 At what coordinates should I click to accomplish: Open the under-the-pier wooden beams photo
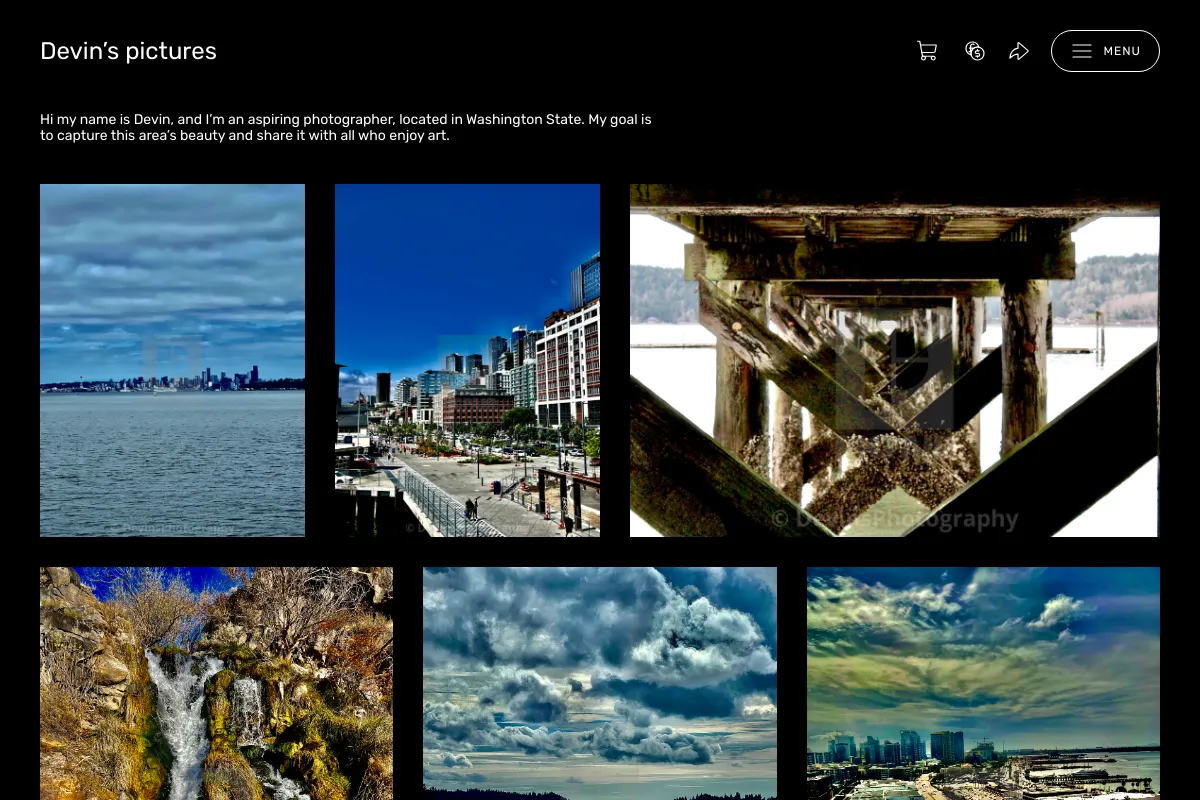[x=895, y=360]
